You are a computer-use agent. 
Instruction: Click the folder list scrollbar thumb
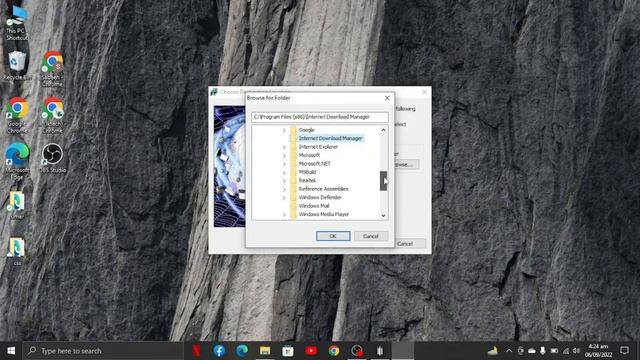[x=383, y=181]
